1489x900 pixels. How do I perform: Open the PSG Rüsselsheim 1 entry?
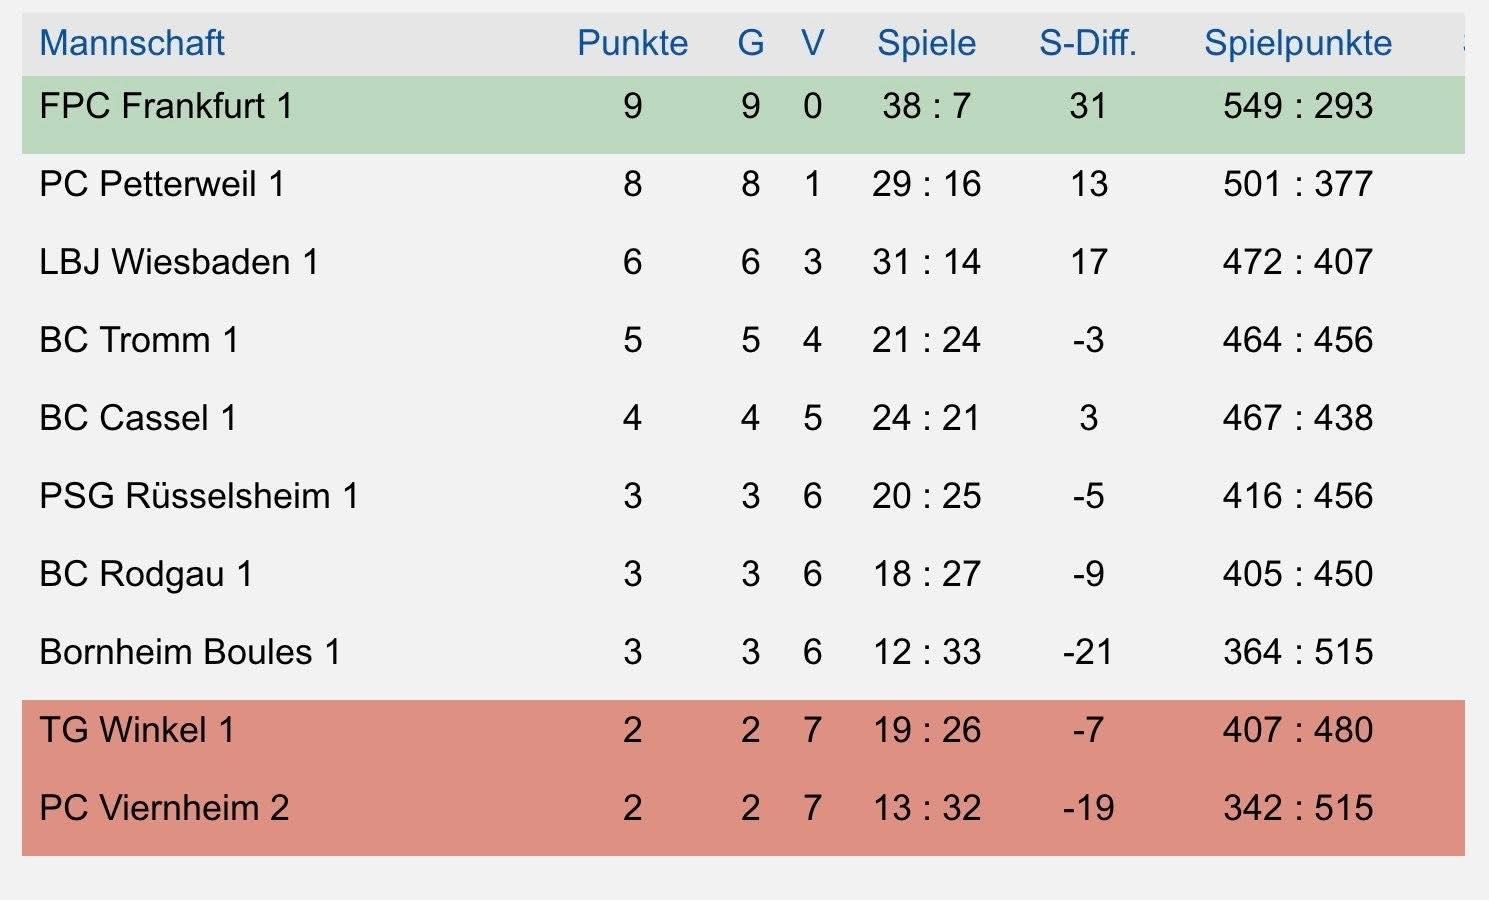pos(199,496)
